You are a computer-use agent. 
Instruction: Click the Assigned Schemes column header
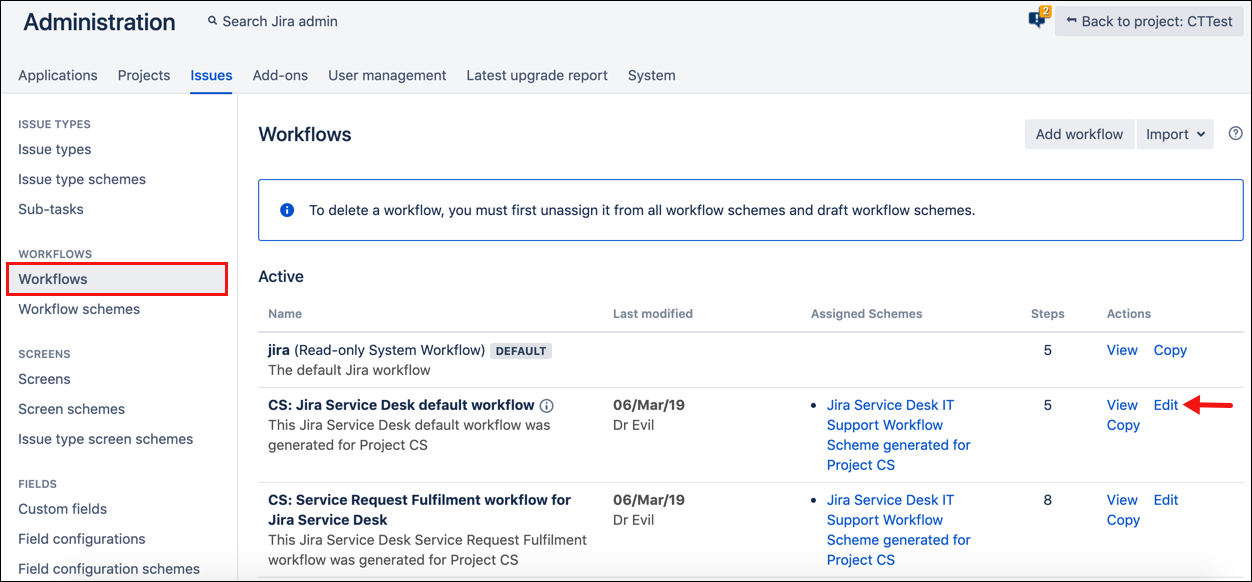(x=867, y=314)
